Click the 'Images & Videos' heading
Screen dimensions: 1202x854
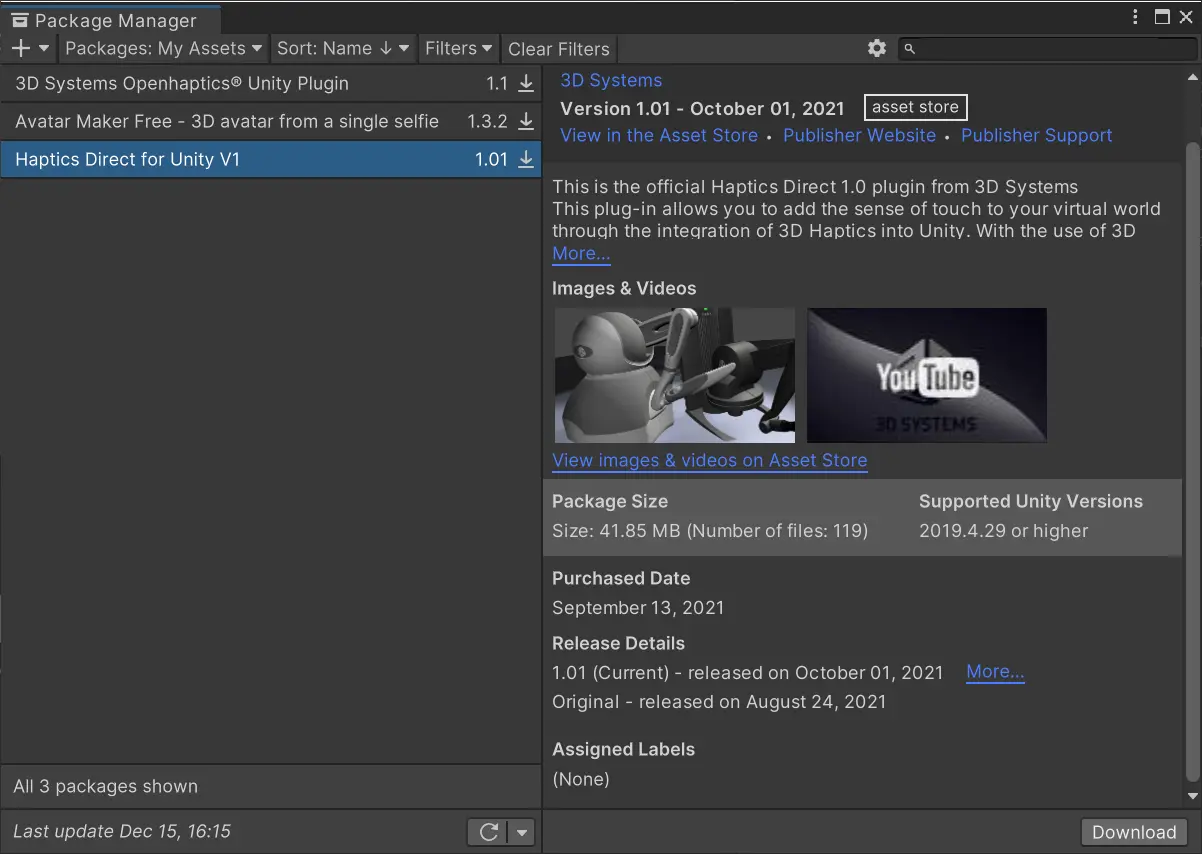click(x=624, y=289)
